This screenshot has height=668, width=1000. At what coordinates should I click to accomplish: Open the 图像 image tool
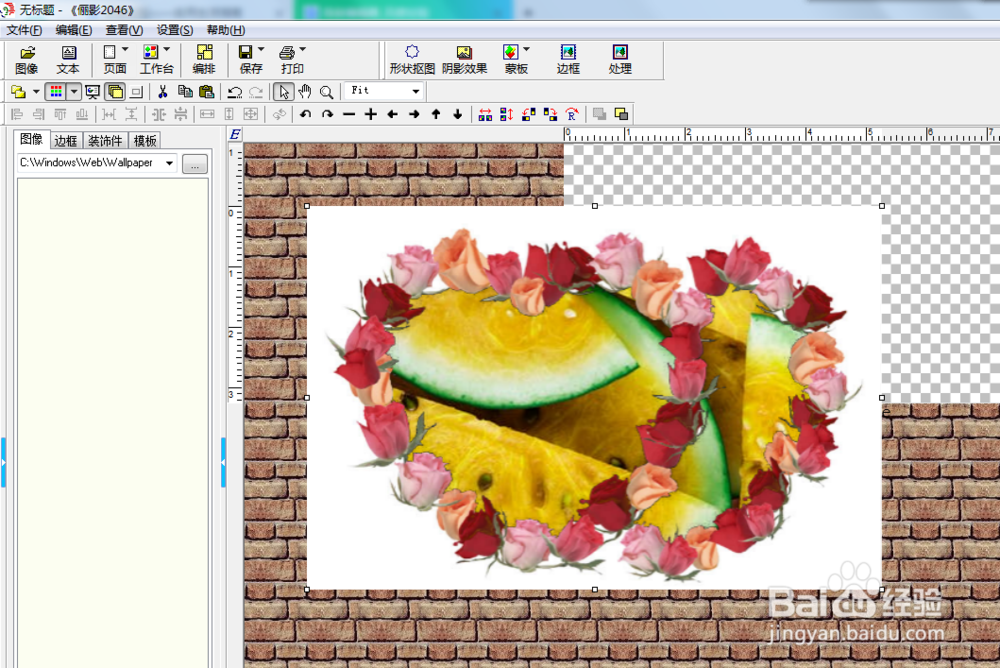tap(27, 60)
